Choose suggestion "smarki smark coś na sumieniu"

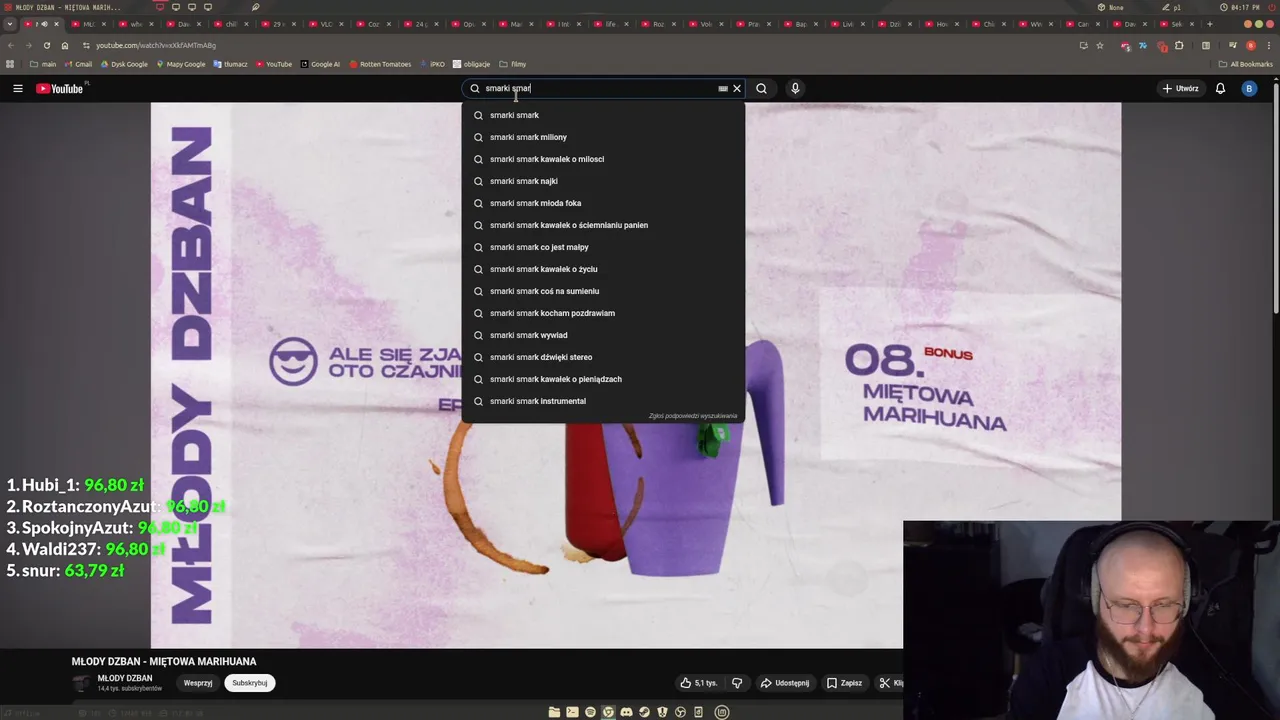(x=604, y=291)
